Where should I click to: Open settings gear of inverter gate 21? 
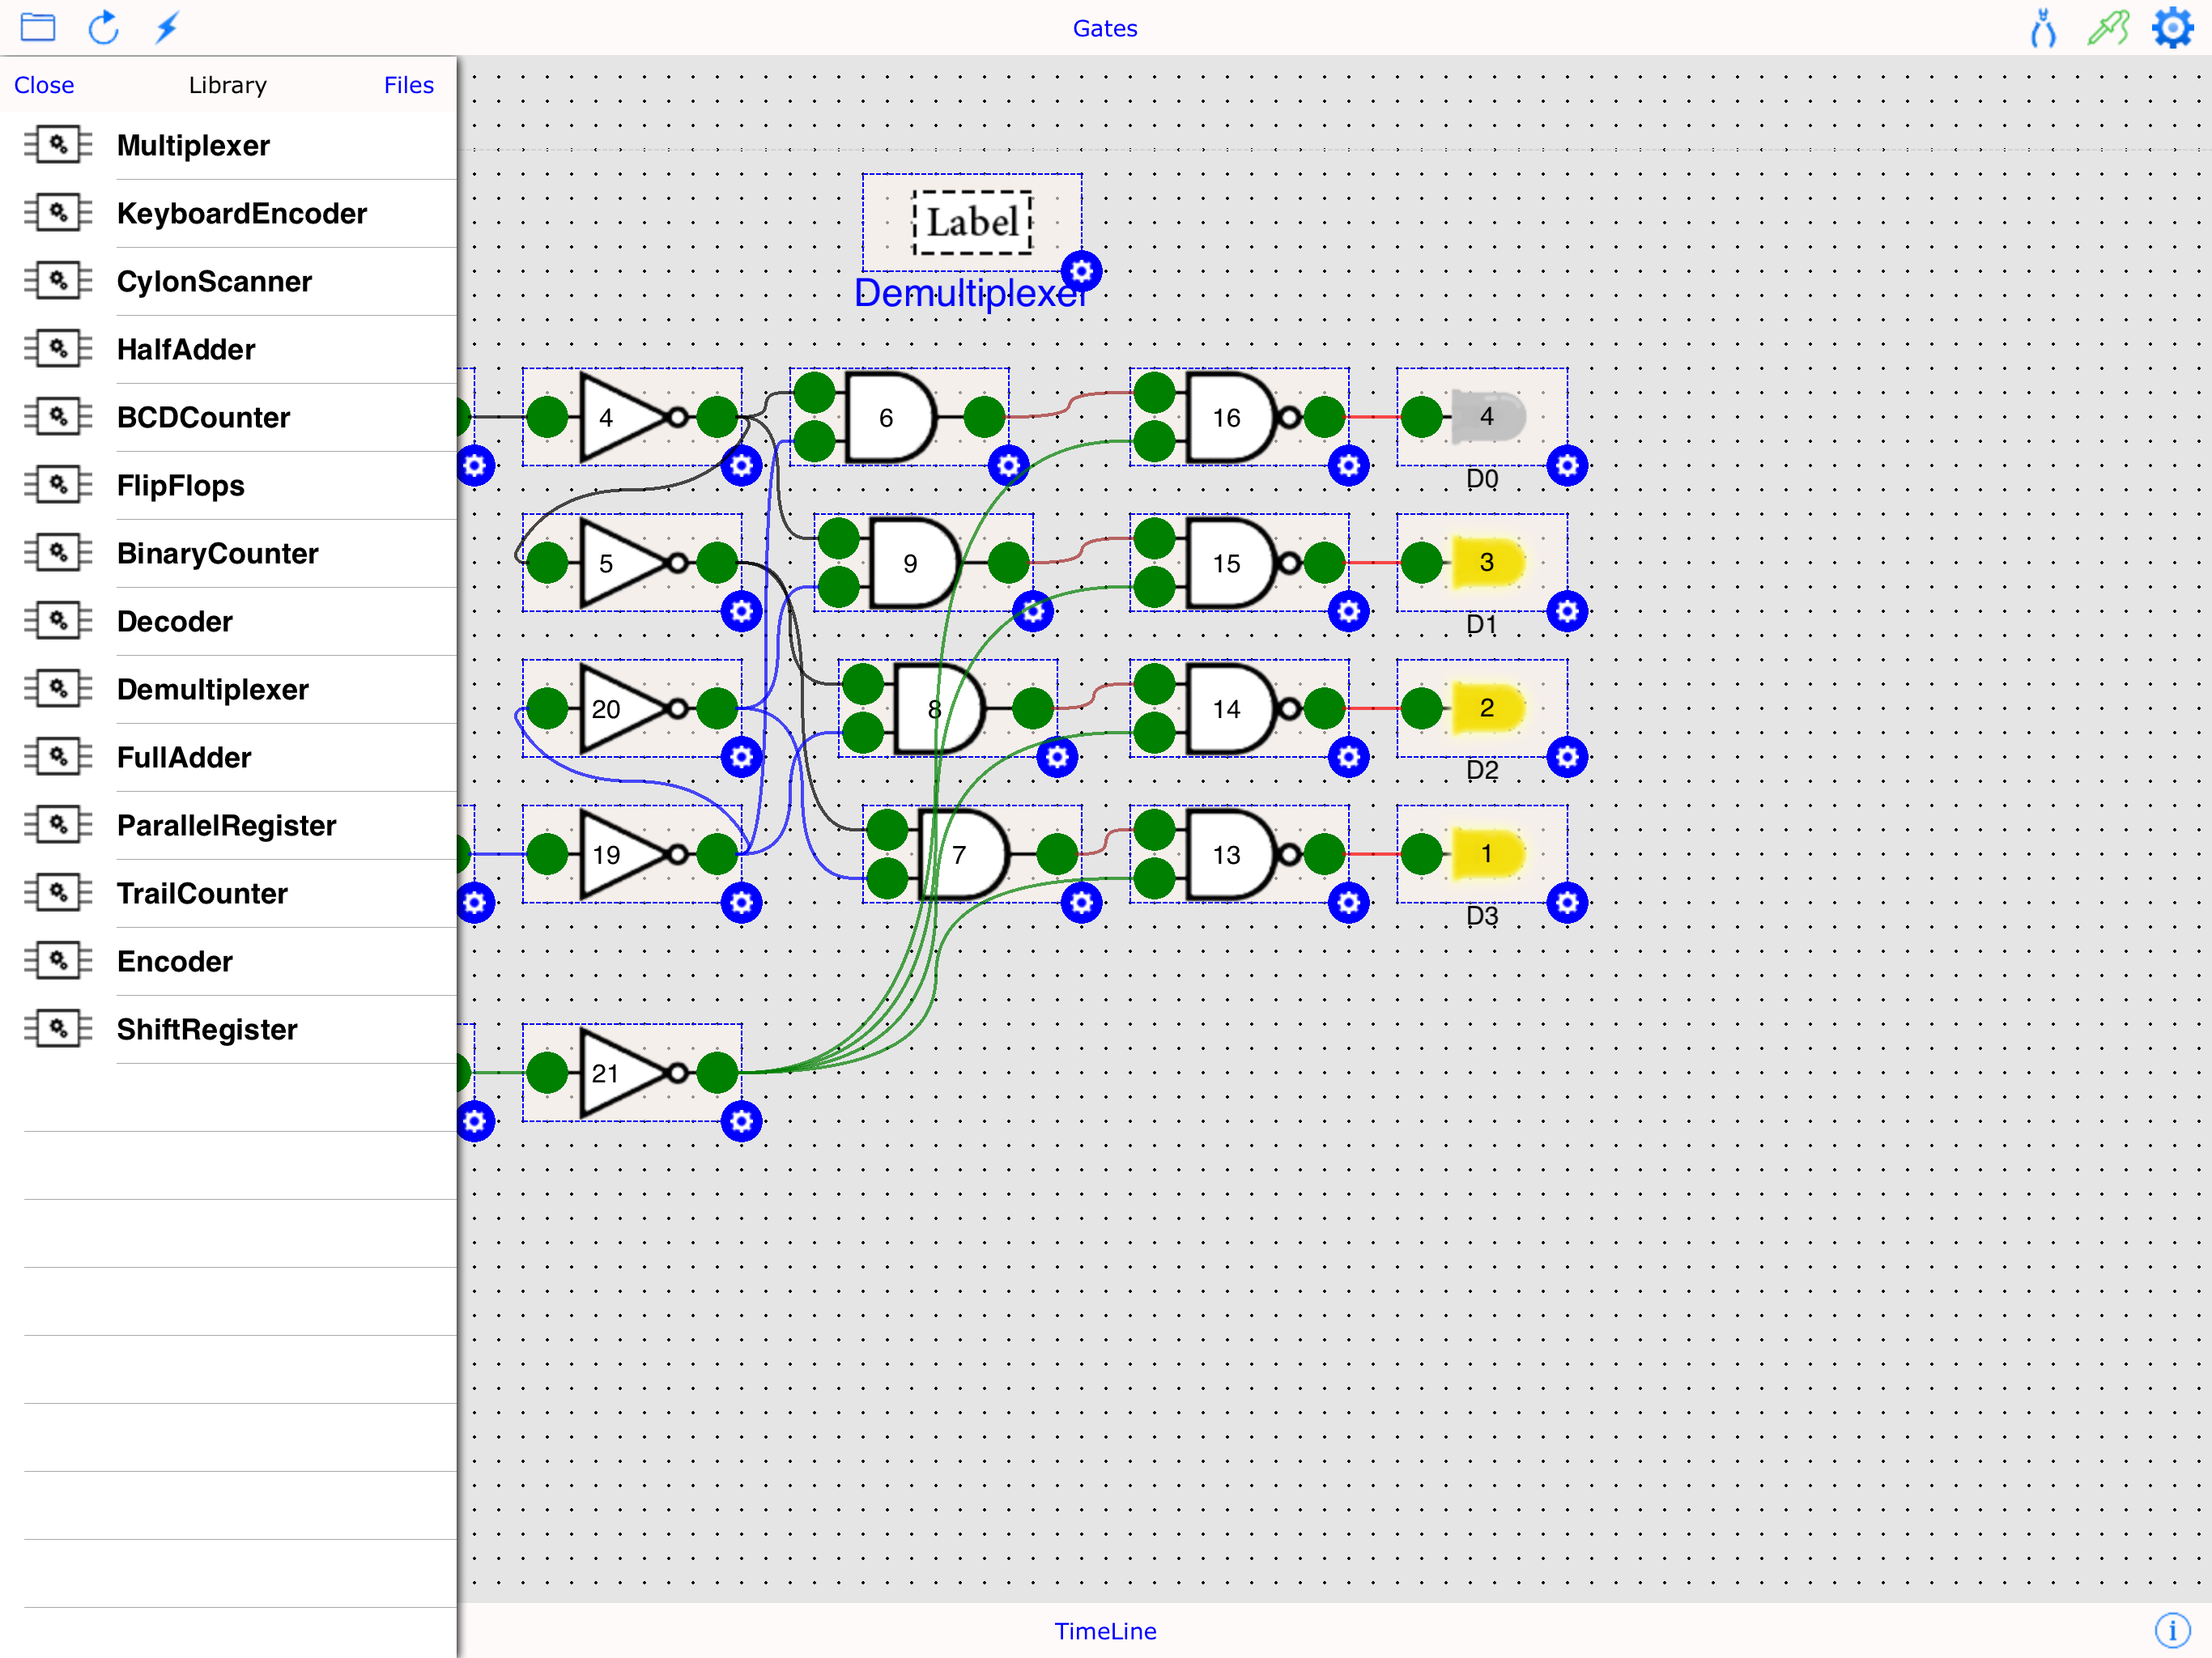coord(741,1121)
